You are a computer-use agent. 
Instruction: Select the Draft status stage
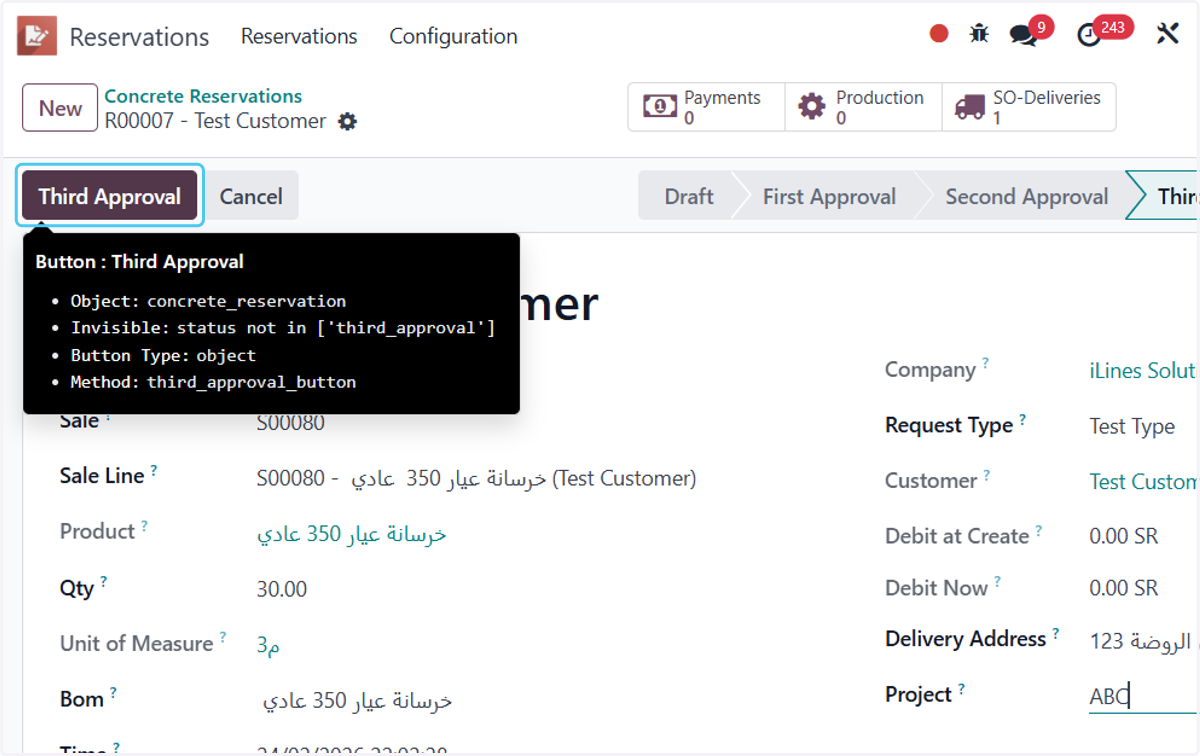[x=688, y=196]
